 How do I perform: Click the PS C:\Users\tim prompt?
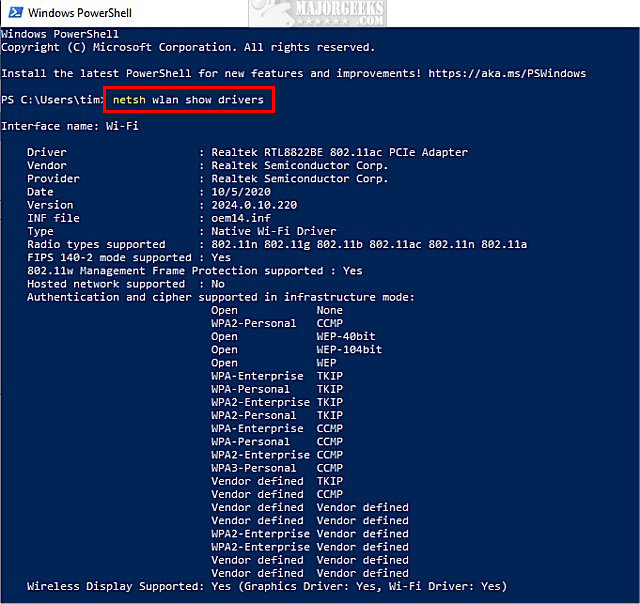pyautogui.click(x=51, y=100)
